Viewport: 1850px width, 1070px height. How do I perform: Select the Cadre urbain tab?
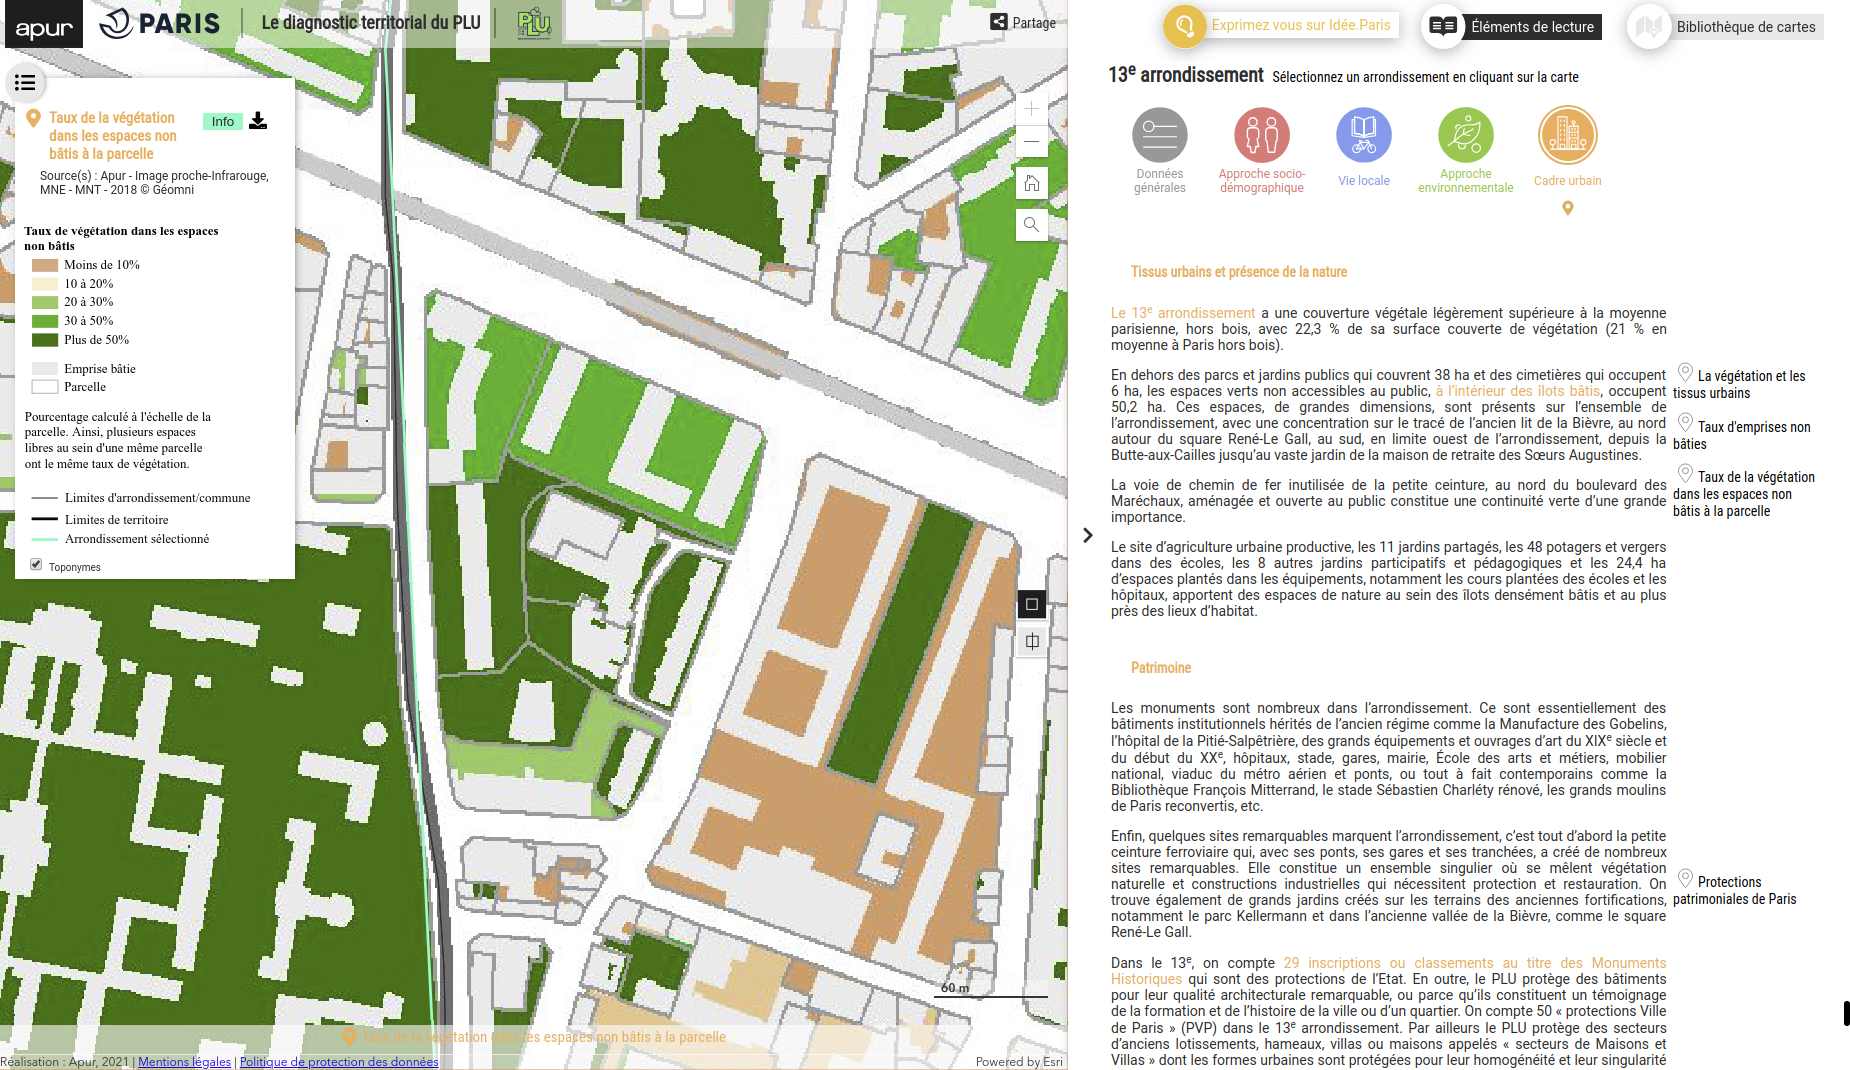(x=1567, y=136)
